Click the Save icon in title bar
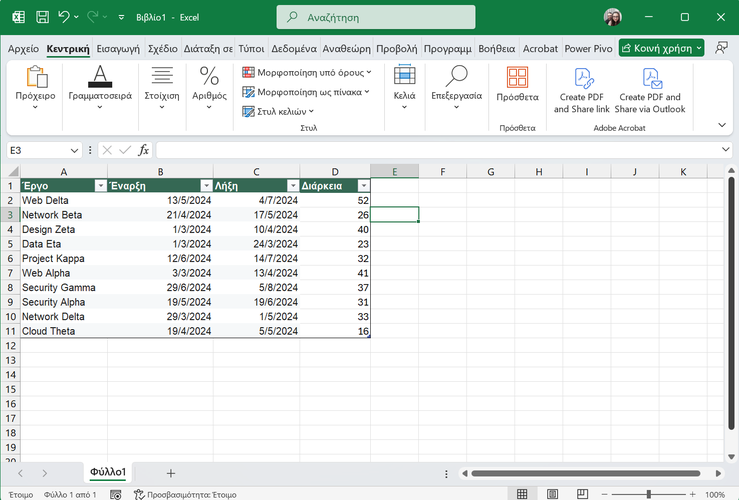This screenshot has width=739, height=500. pyautogui.click(x=41, y=17)
